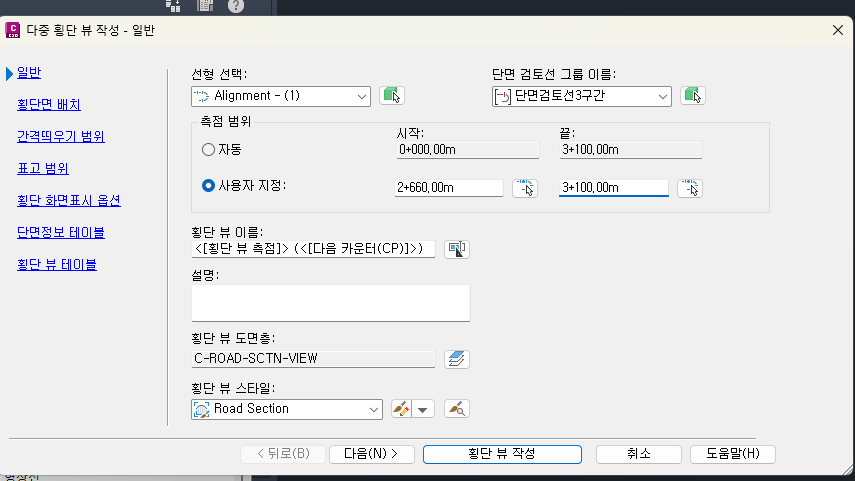The width and height of the screenshot is (855, 481).
Task: Click the user-specified start station field
Action: click(449, 188)
